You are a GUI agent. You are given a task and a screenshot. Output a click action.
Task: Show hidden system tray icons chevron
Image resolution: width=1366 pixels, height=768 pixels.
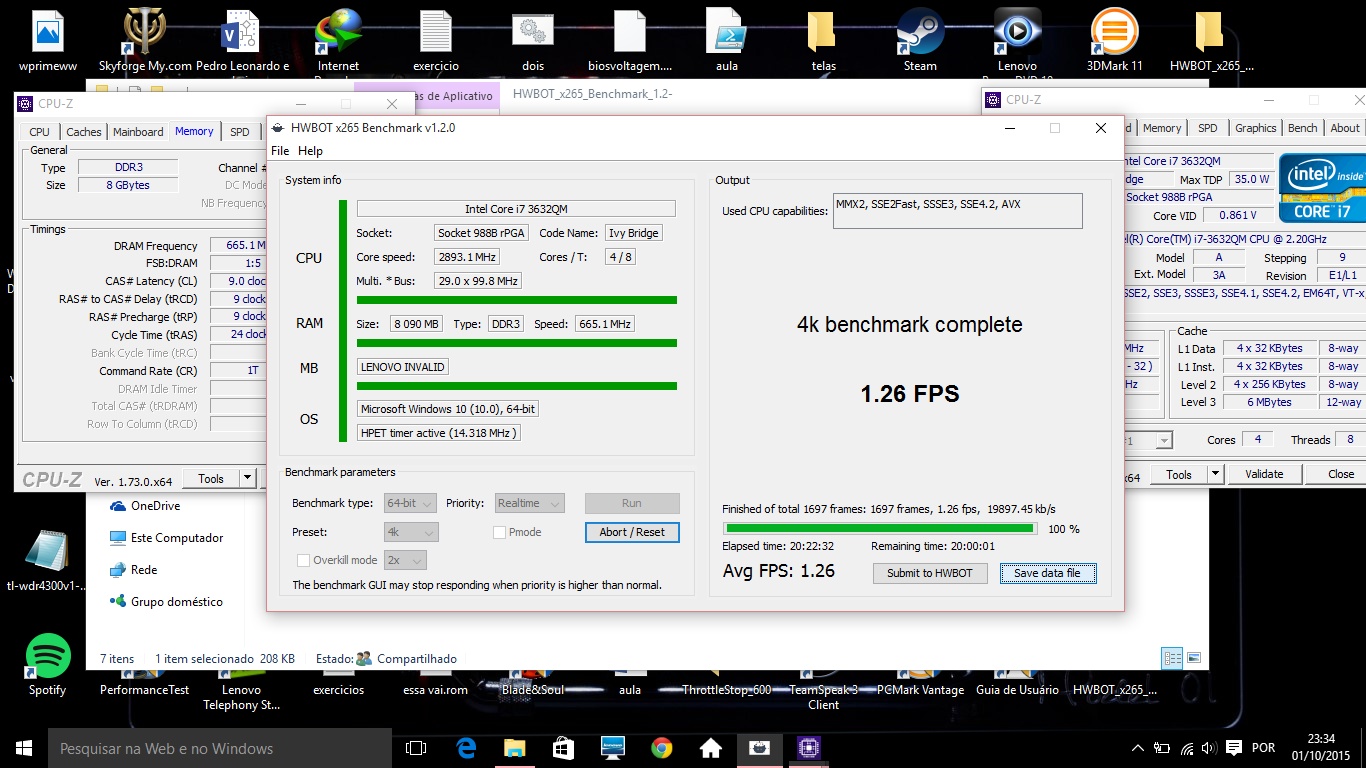tap(1138, 748)
